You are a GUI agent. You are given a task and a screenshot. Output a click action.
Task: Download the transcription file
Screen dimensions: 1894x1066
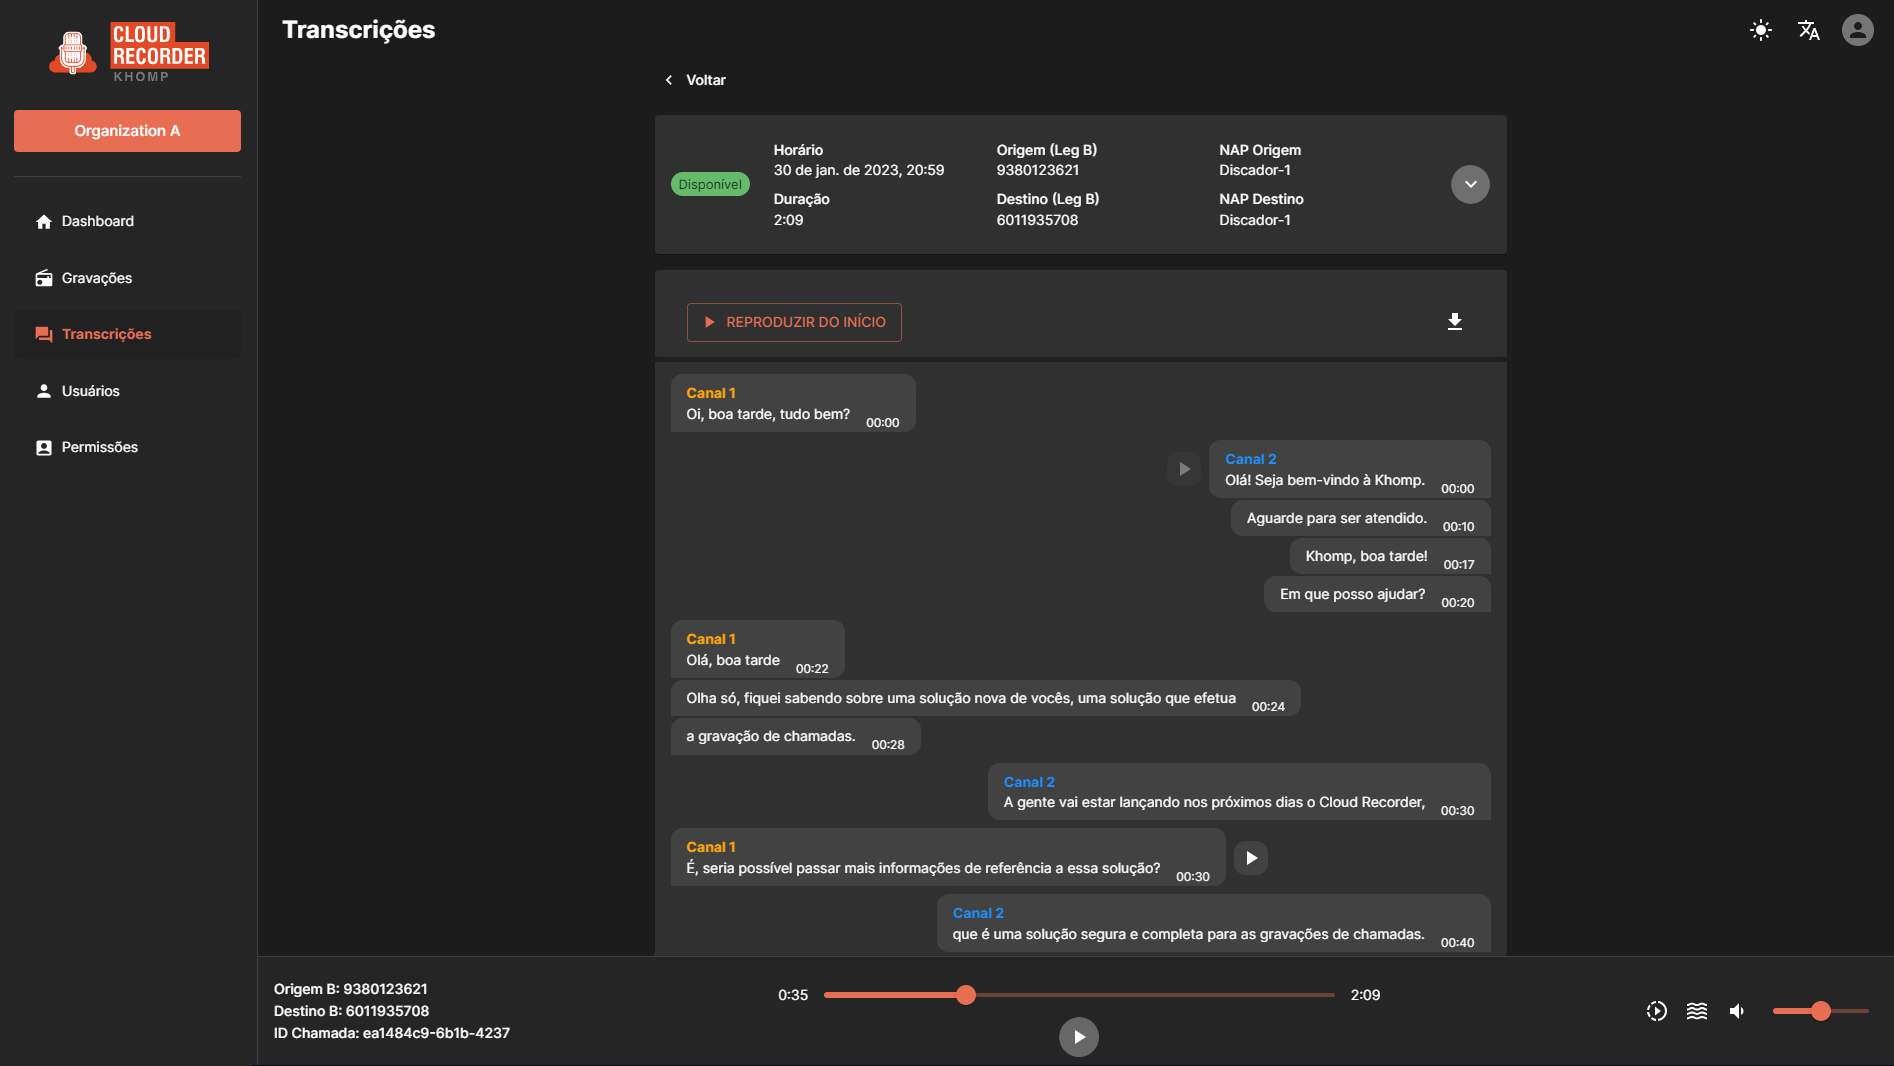pos(1455,321)
